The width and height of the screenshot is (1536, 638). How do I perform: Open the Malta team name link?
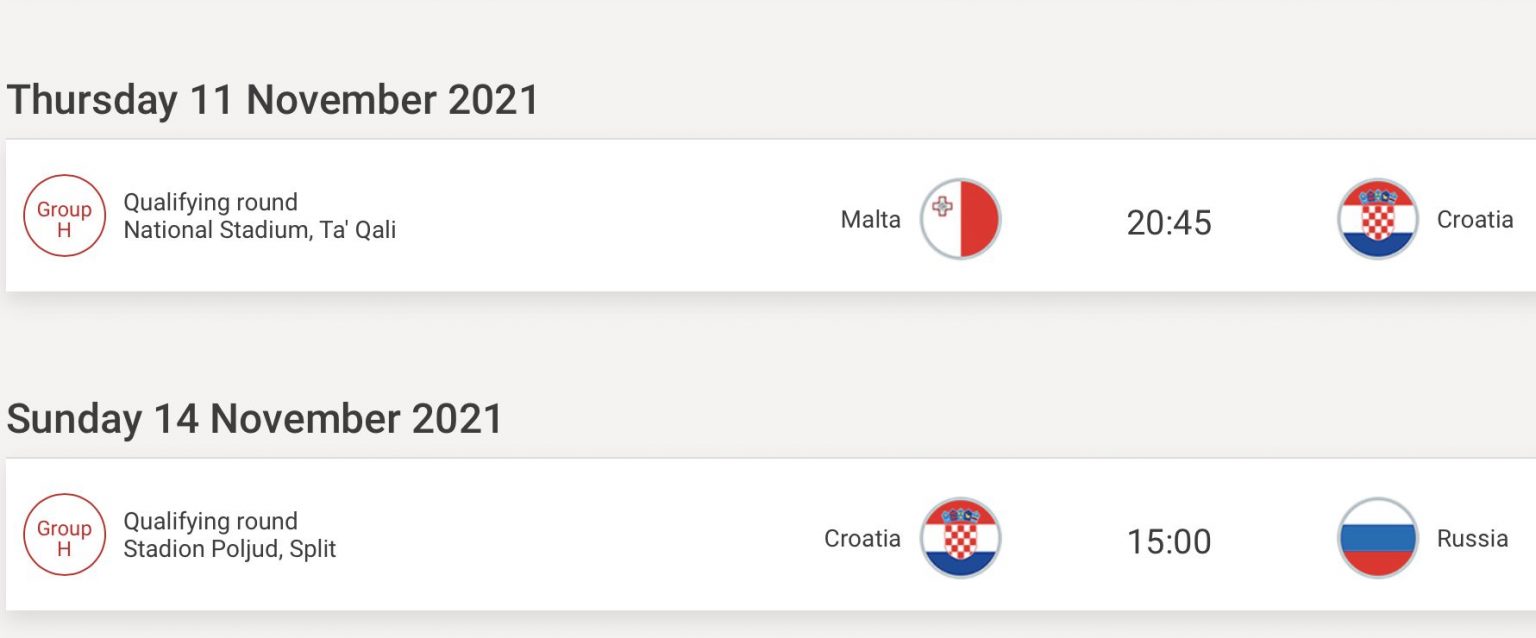click(870, 219)
